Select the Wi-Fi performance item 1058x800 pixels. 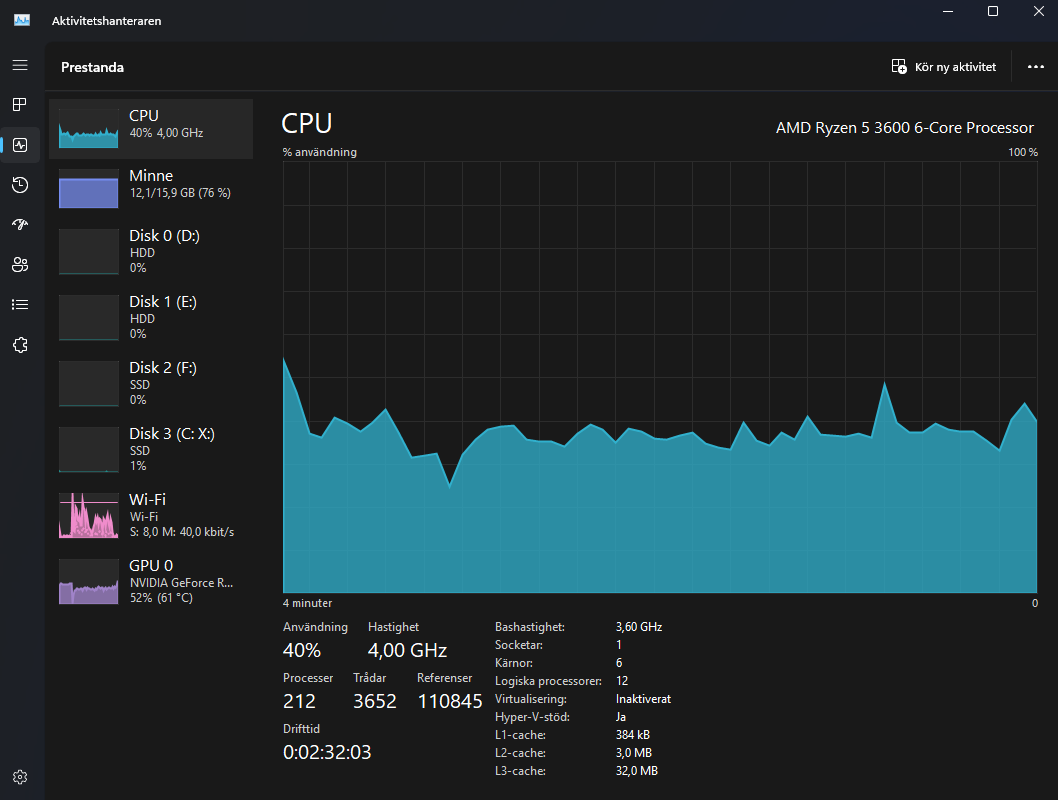(x=151, y=515)
